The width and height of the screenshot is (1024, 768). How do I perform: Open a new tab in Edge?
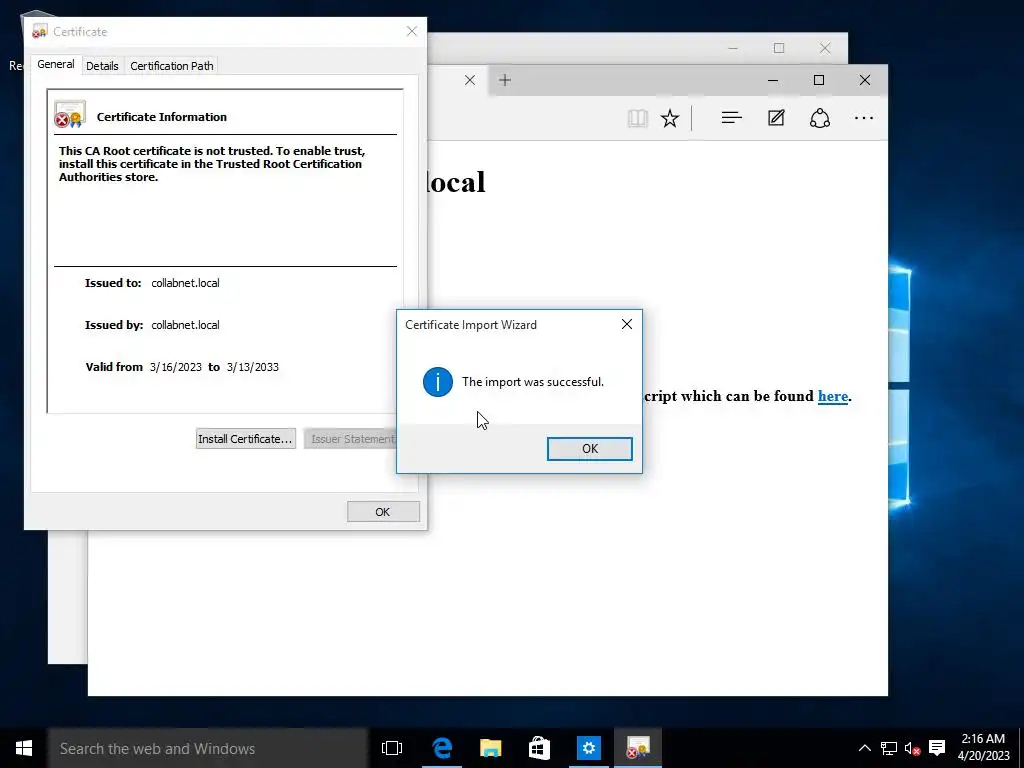point(505,80)
